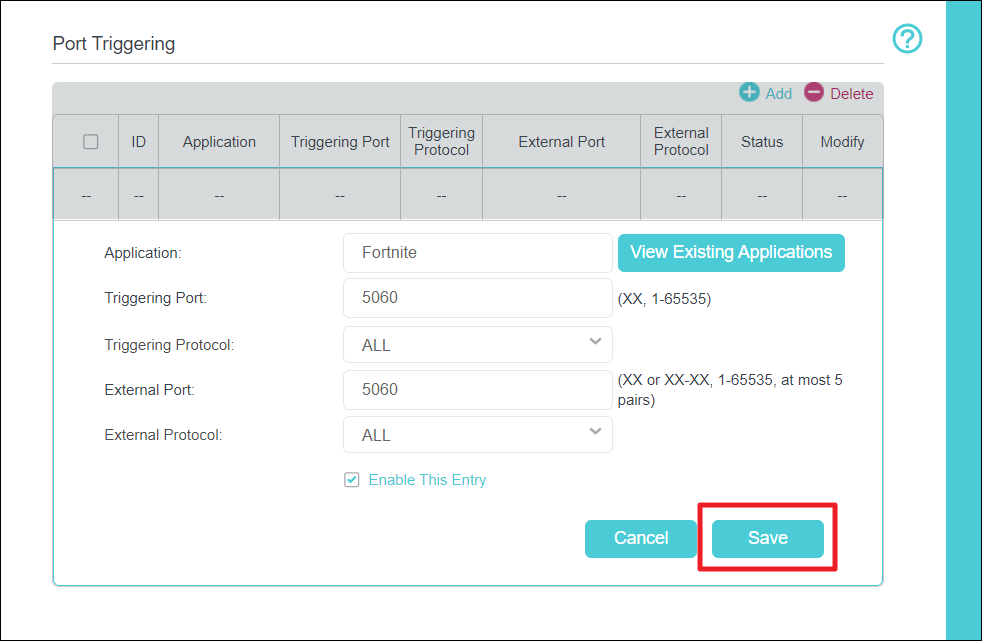Click the Application column header

pos(219,142)
